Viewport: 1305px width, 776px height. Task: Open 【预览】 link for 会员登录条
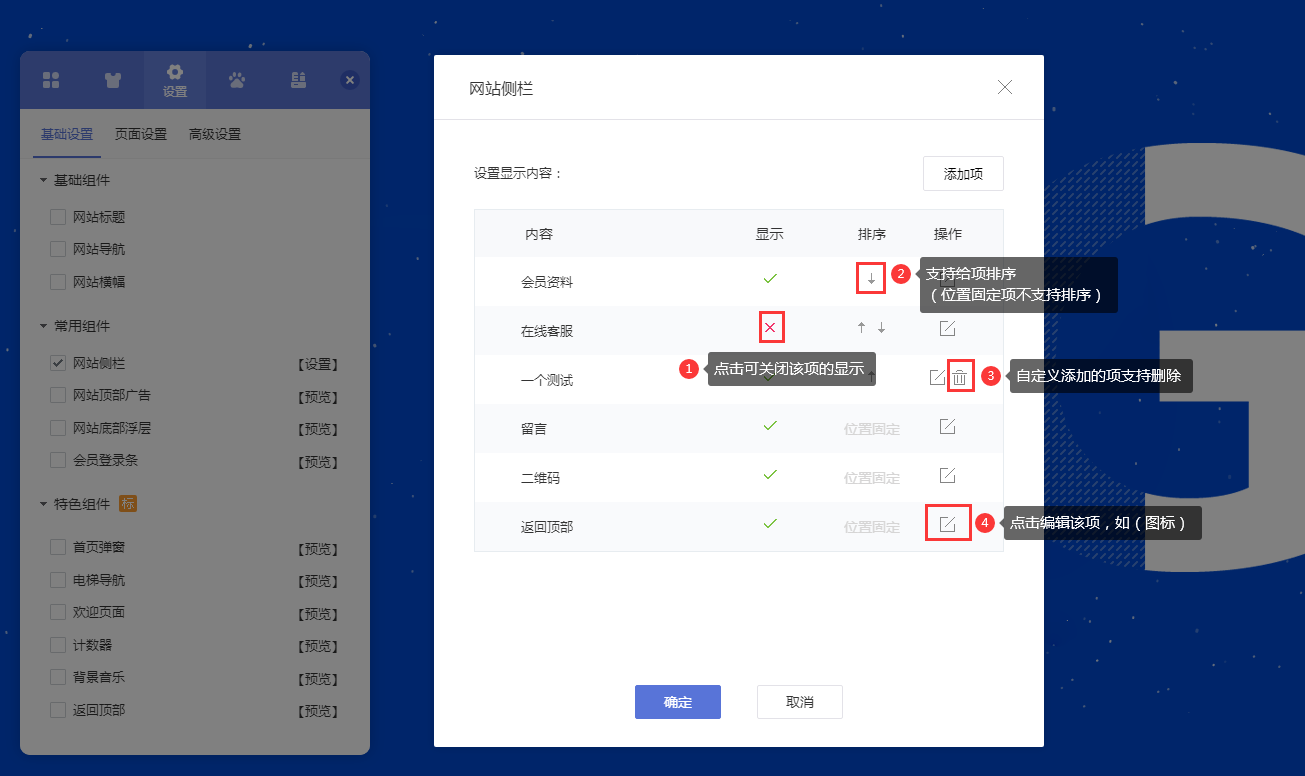point(318,462)
